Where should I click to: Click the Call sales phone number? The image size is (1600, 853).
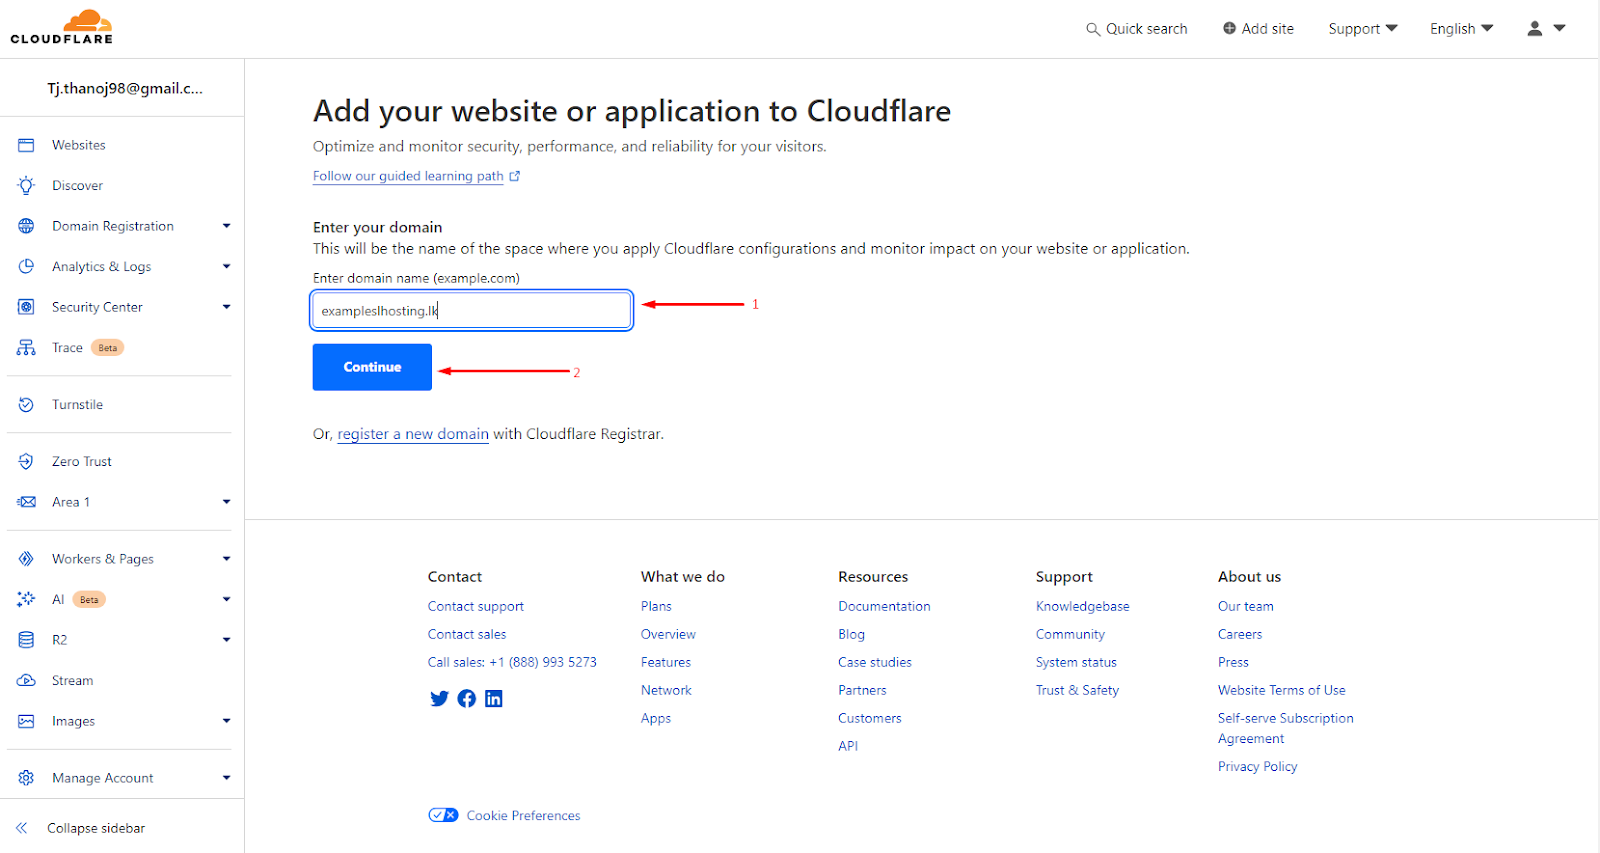click(x=512, y=662)
